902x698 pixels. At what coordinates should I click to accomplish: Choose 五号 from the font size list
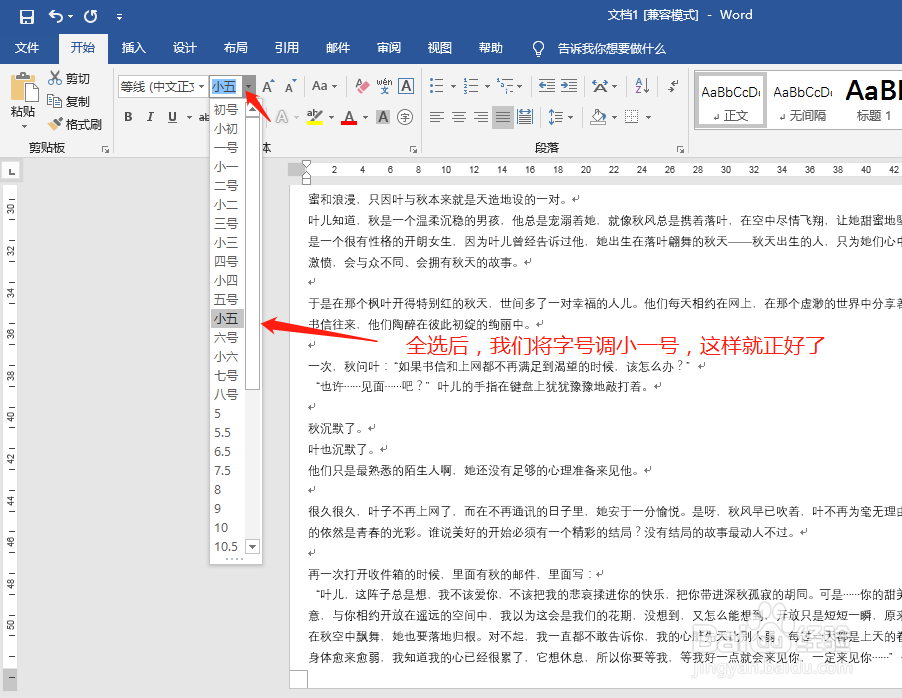tap(226, 299)
